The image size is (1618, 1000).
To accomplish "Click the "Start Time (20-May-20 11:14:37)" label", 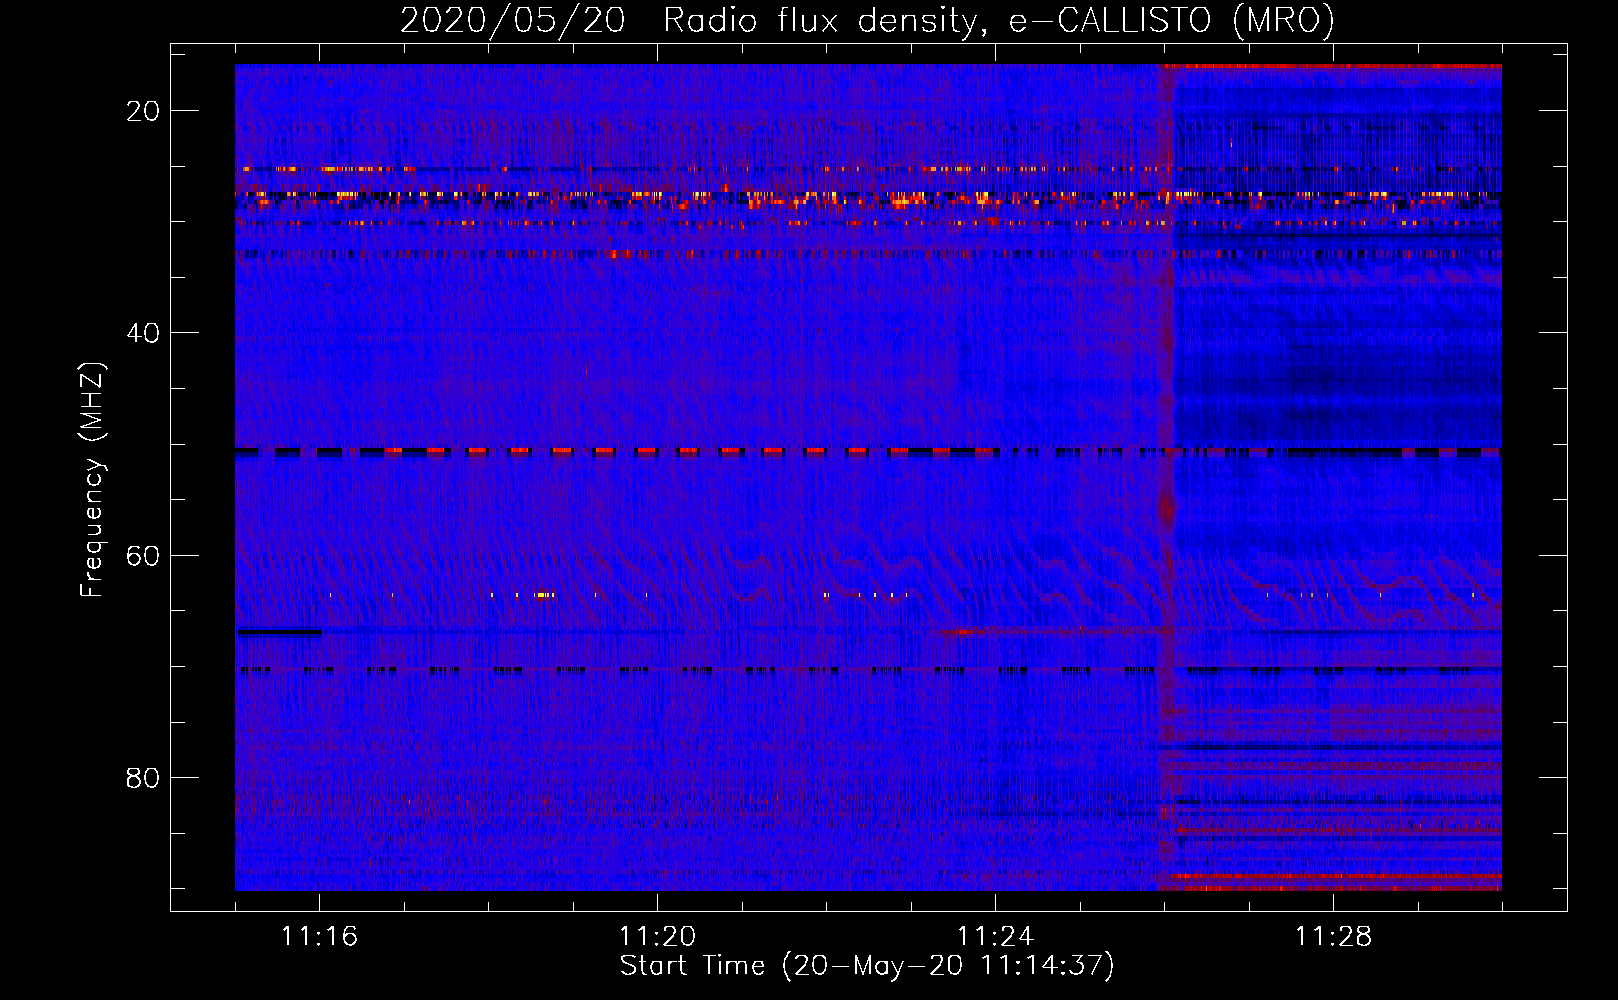I will point(867,966).
